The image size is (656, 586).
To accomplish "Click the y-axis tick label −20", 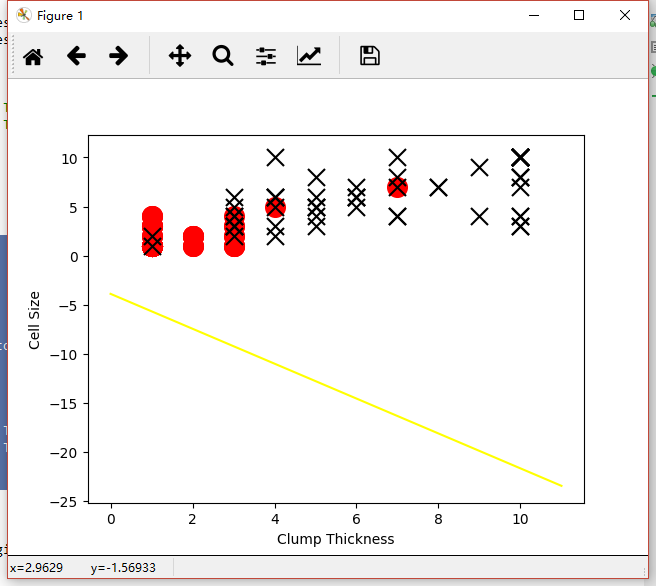I will (64, 453).
